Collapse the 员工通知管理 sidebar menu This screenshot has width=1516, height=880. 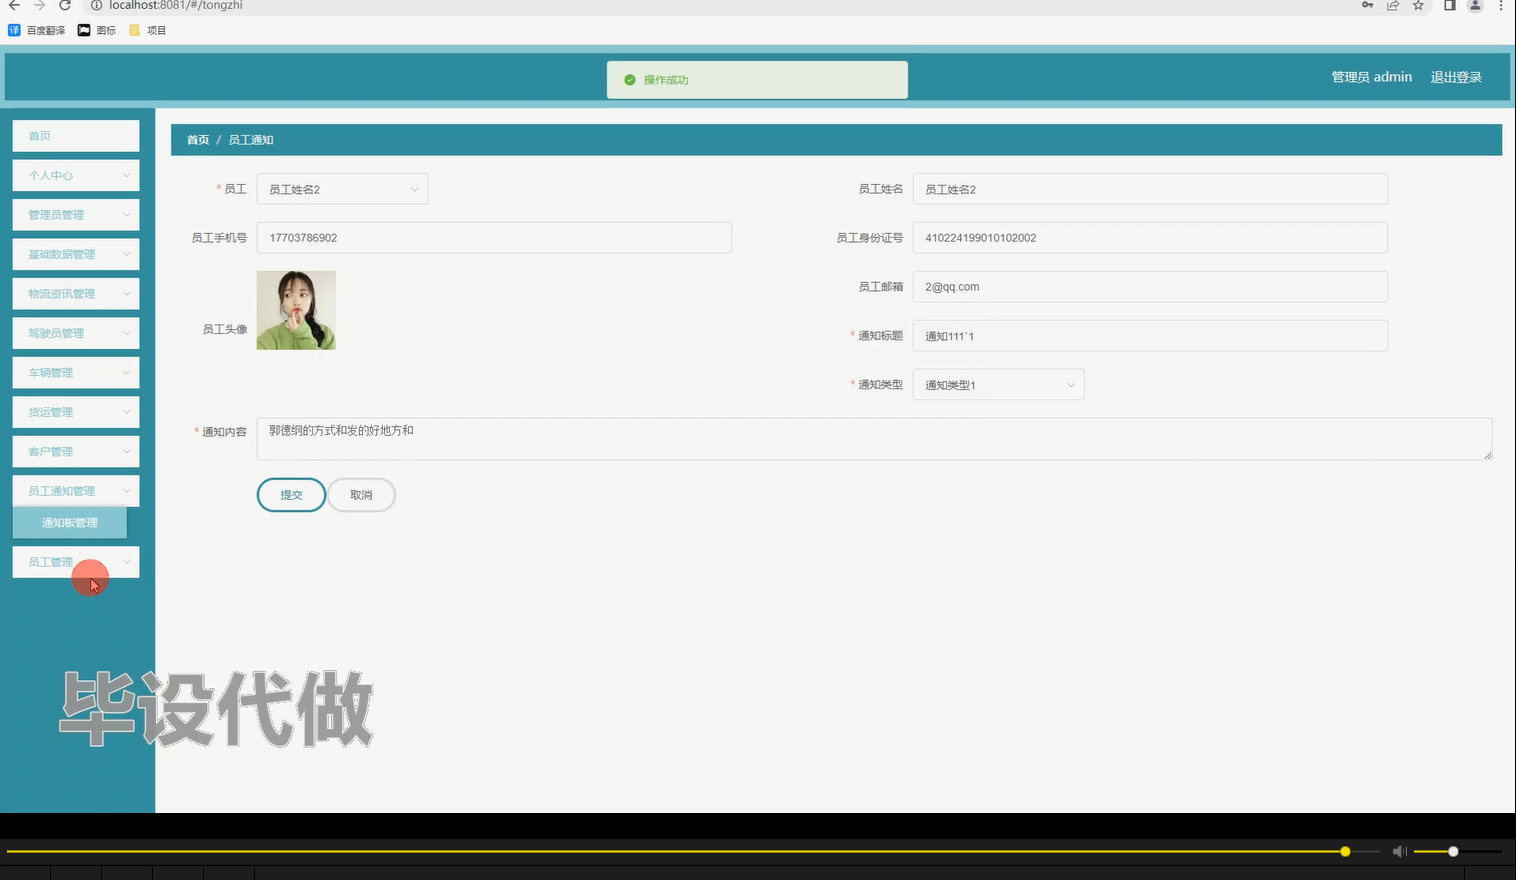[76, 491]
